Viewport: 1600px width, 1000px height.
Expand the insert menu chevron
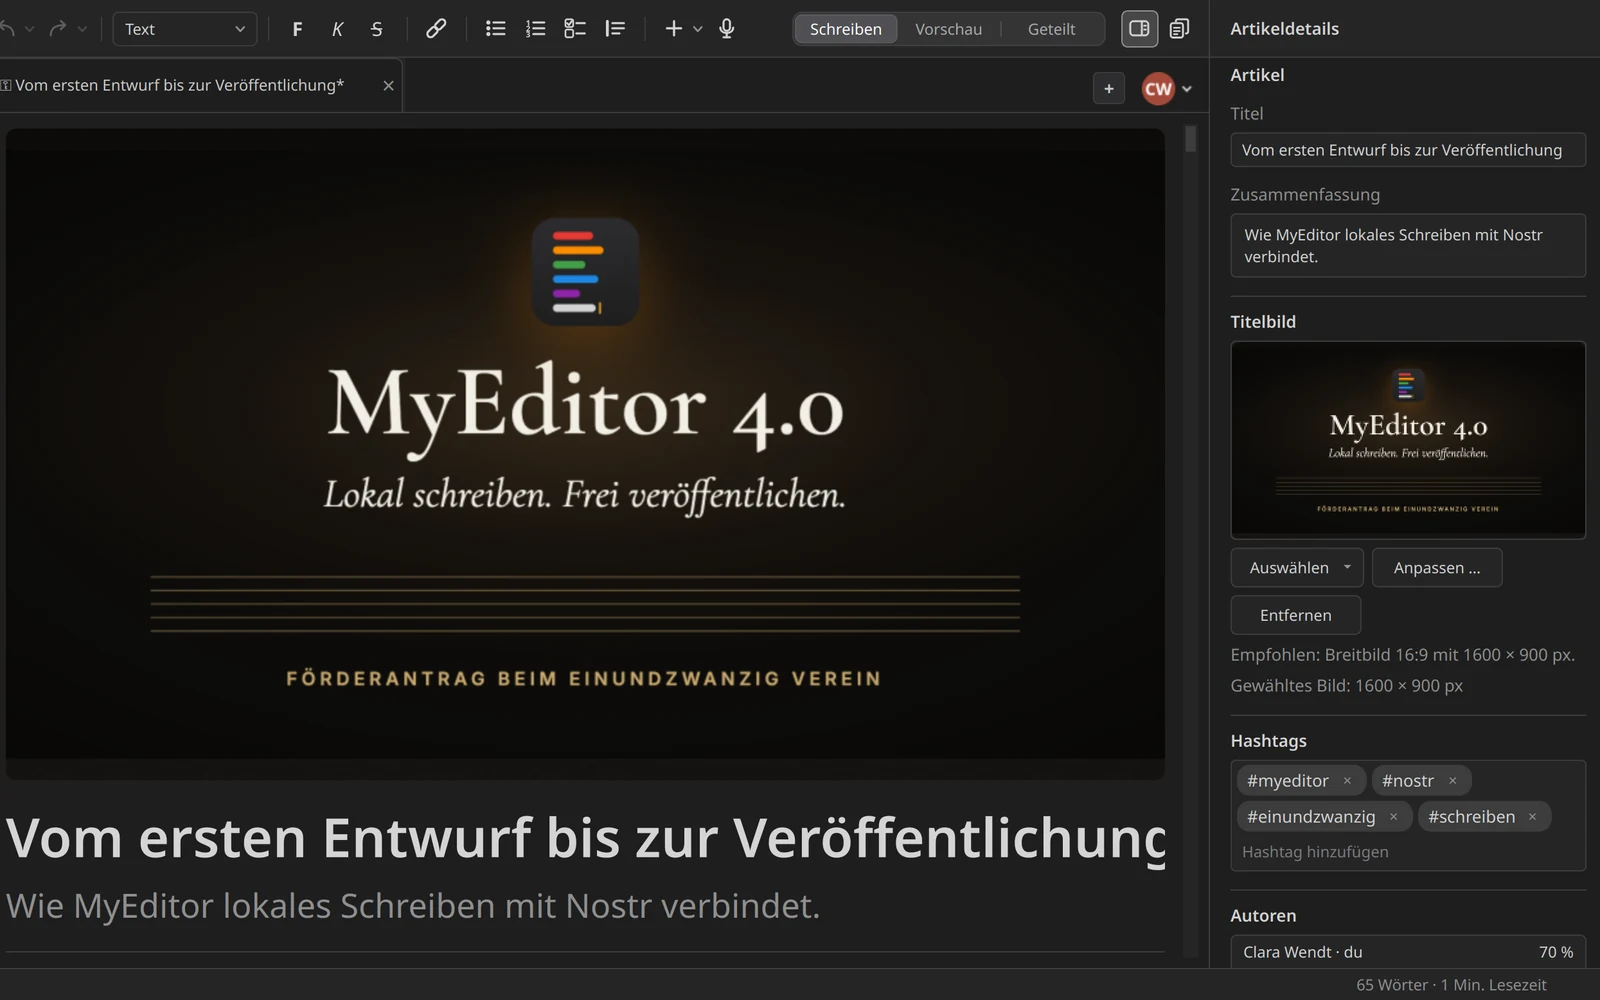(x=698, y=29)
